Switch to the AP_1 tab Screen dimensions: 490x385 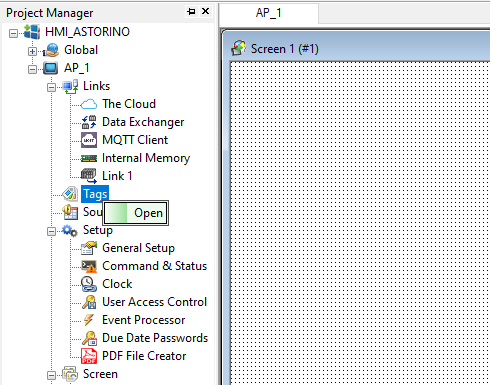pyautogui.click(x=269, y=13)
